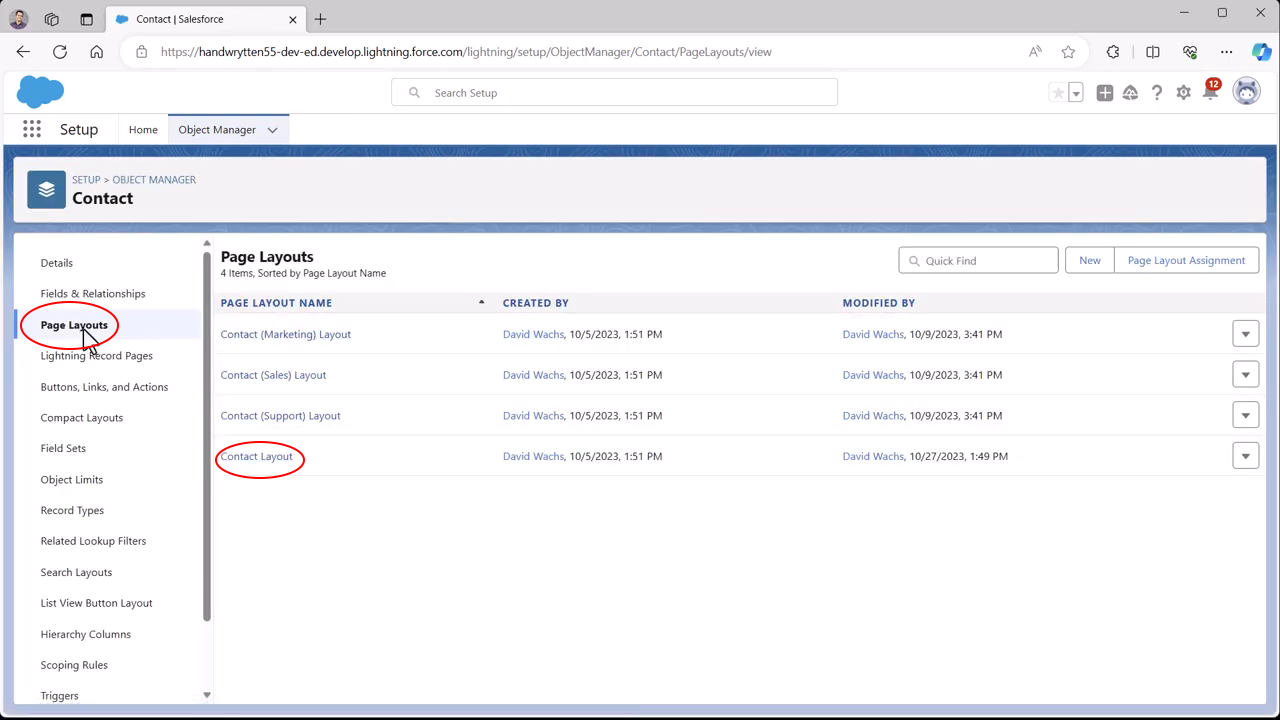Expand the Object Manager tab chevron
The width and height of the screenshot is (1280, 720).
point(272,130)
